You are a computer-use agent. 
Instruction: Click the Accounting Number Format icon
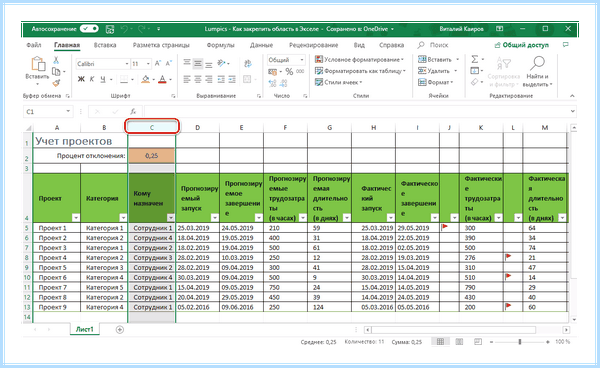(x=273, y=72)
